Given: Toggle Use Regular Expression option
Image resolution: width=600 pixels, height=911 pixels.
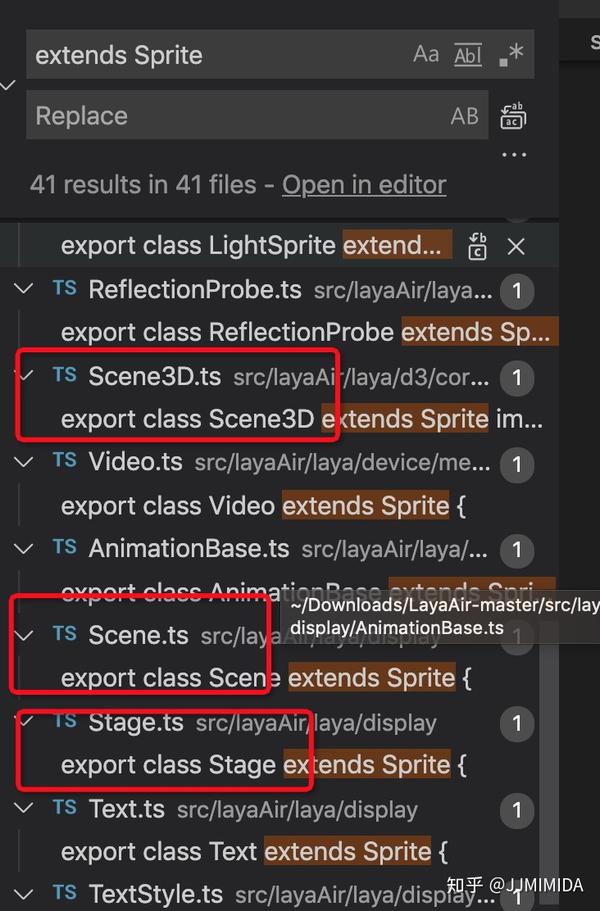Looking at the screenshot, I should 510,55.
